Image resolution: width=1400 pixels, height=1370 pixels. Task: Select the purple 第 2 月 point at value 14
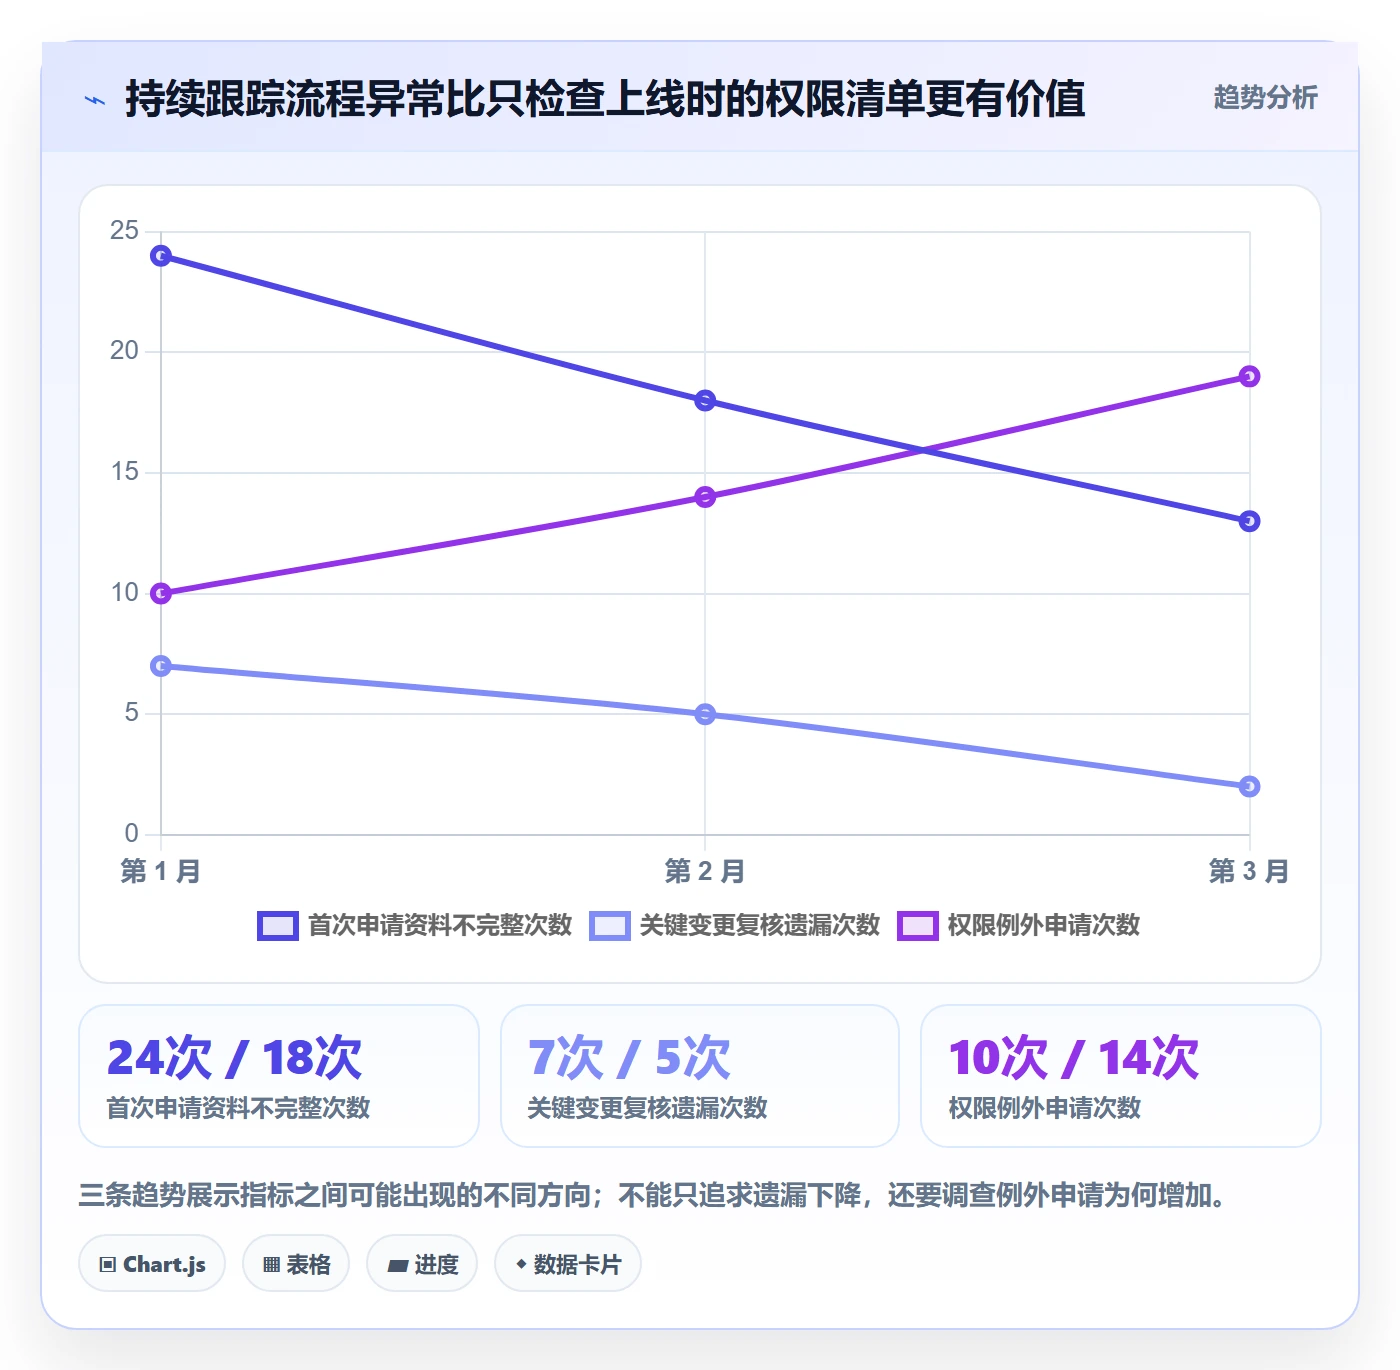click(x=705, y=497)
